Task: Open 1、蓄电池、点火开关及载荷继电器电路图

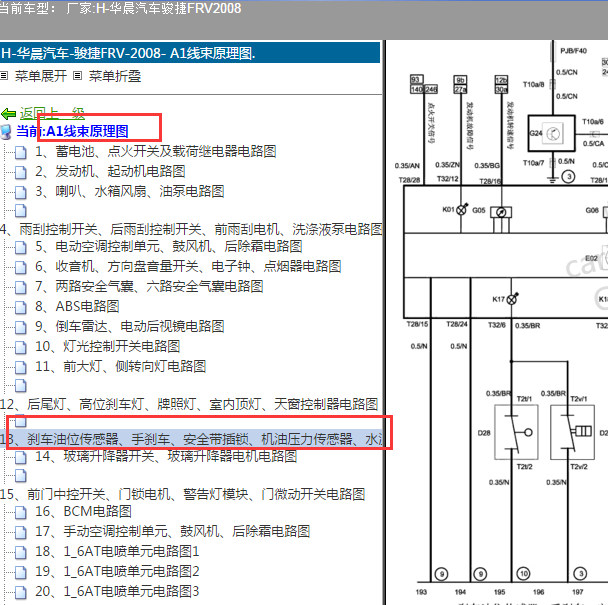Action: (155, 151)
